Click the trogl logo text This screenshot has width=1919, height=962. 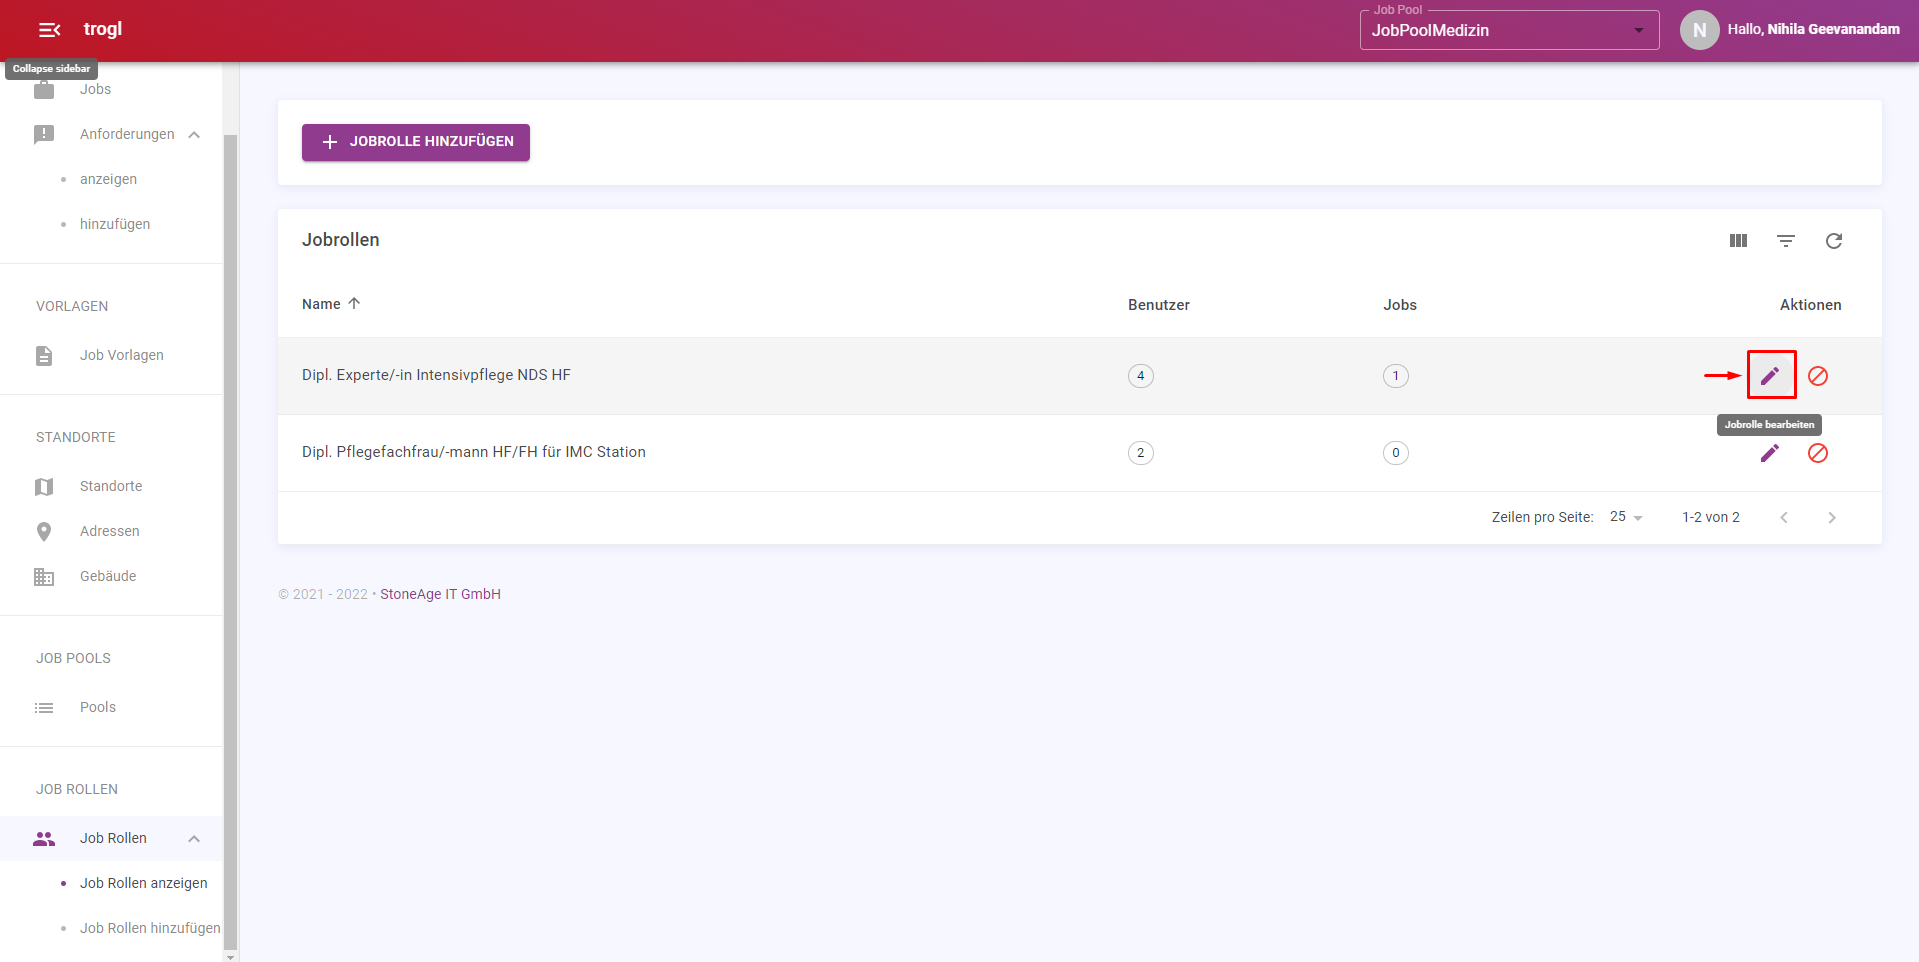(103, 29)
